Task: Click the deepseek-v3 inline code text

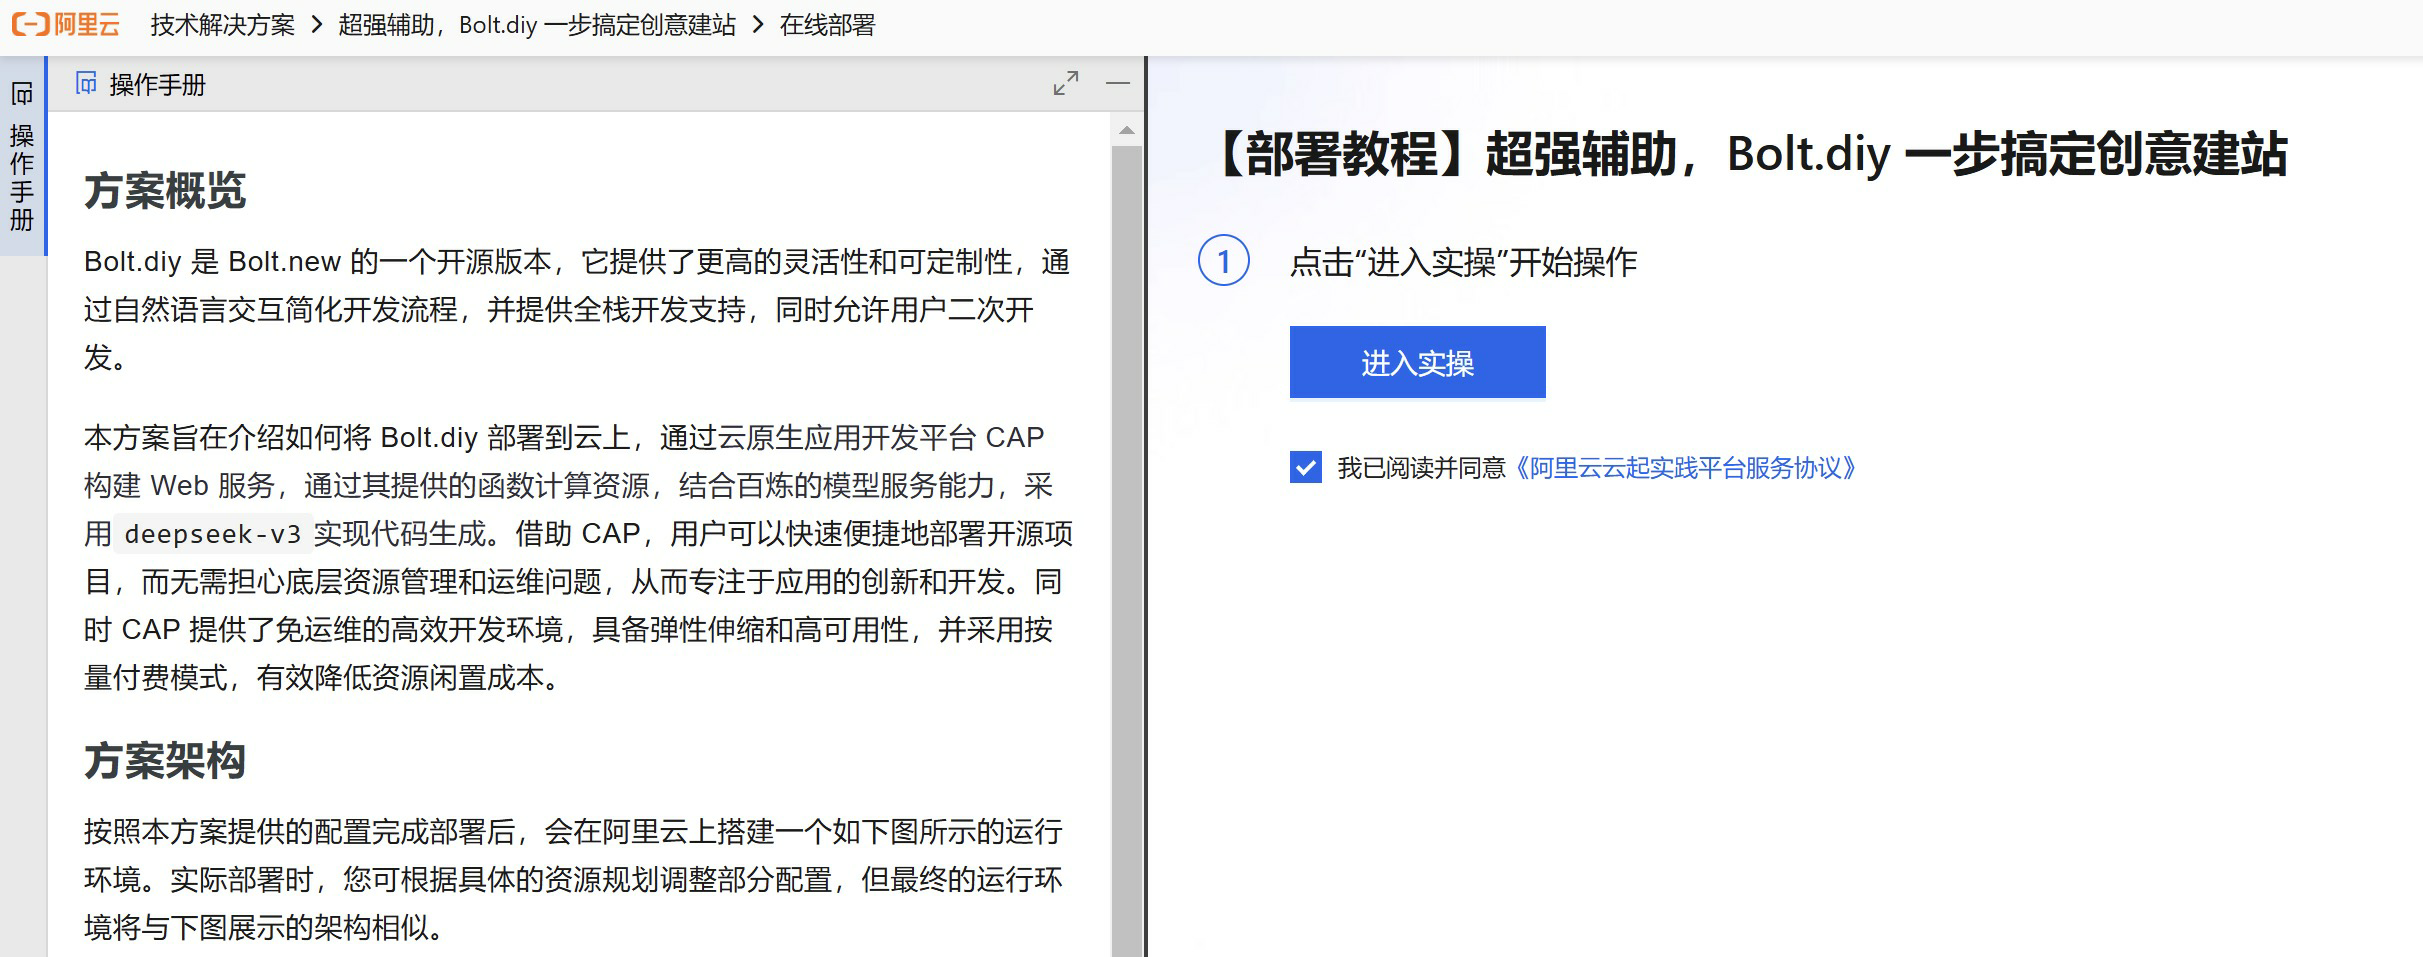Action: 212,534
